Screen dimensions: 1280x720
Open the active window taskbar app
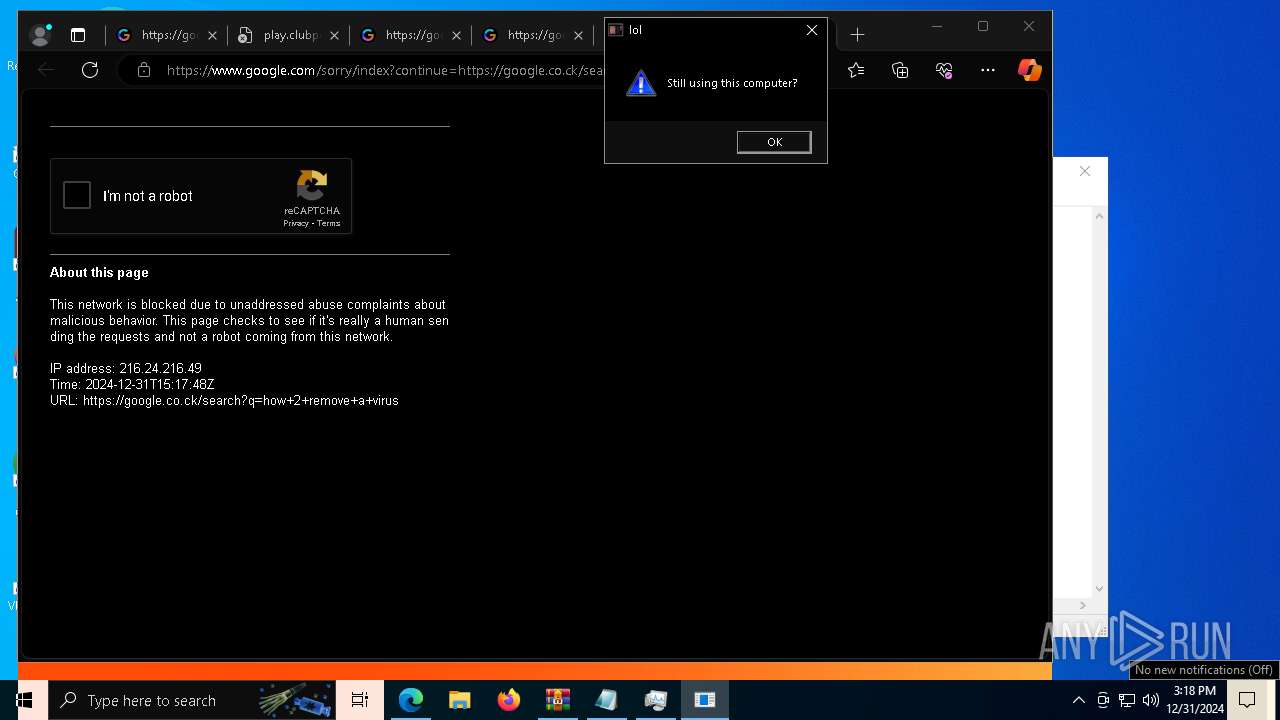click(705, 700)
